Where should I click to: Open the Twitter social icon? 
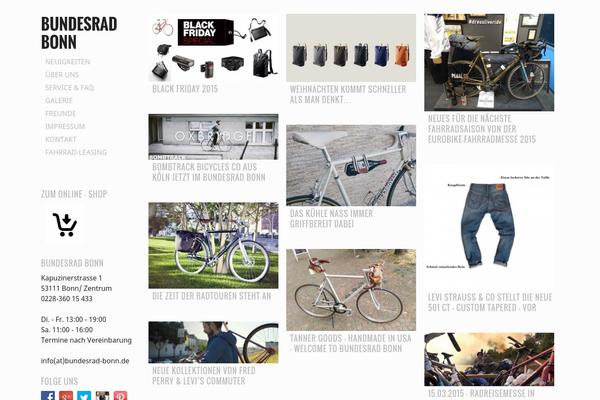coord(84,395)
